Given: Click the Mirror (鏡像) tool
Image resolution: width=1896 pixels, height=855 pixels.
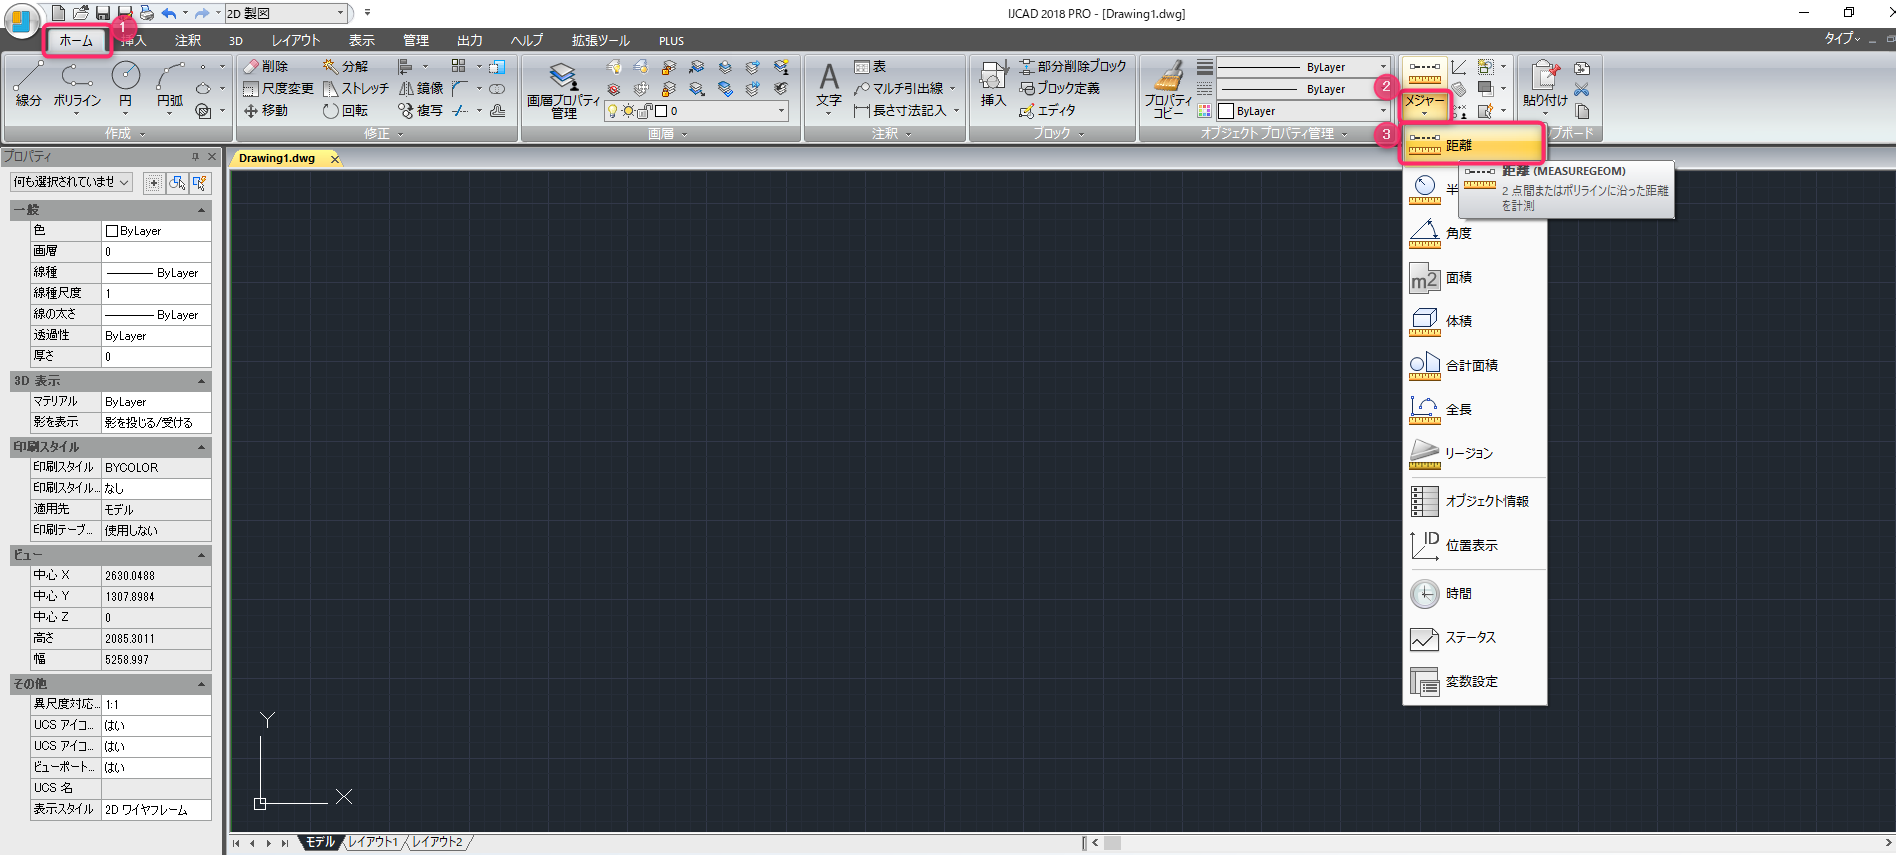Looking at the screenshot, I should coord(421,88).
